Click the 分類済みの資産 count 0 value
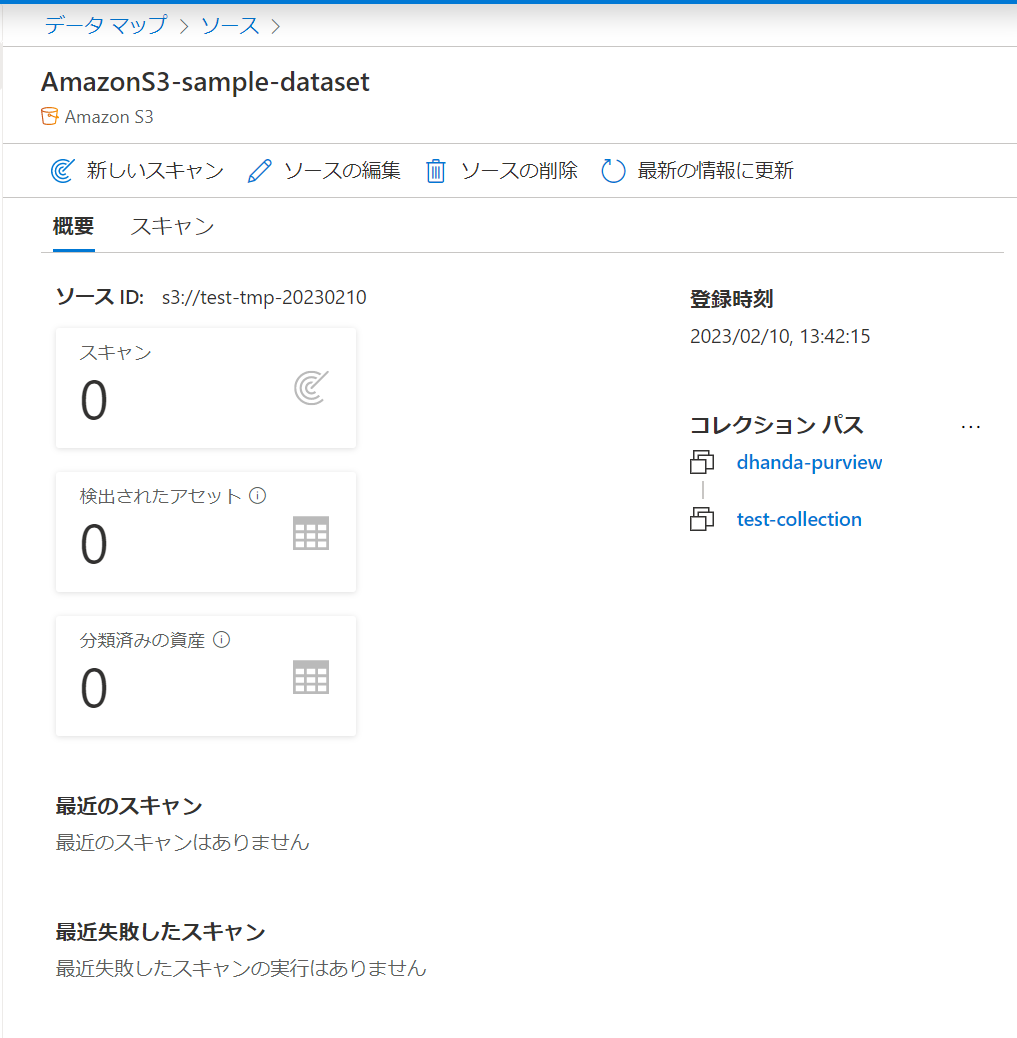1017x1038 pixels. pyautogui.click(x=93, y=688)
